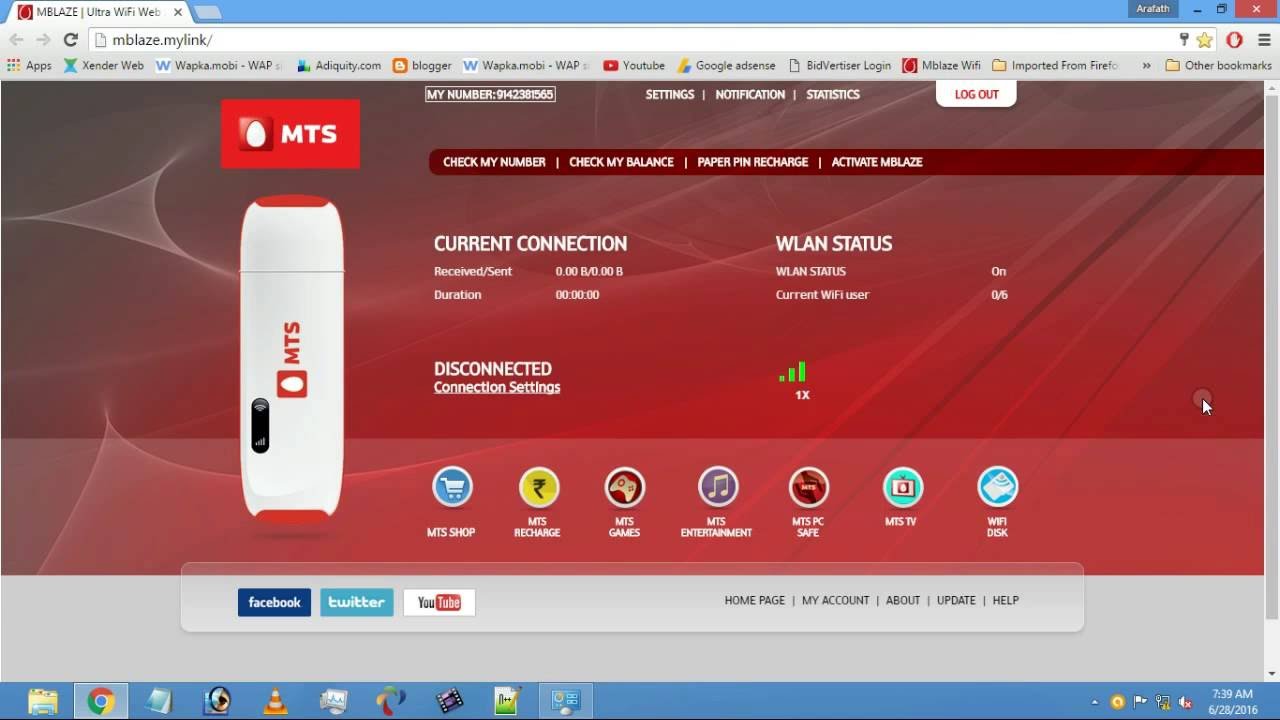The width and height of the screenshot is (1280, 720).
Task: Open the BidVertiser Login bookmark
Action: [839, 65]
